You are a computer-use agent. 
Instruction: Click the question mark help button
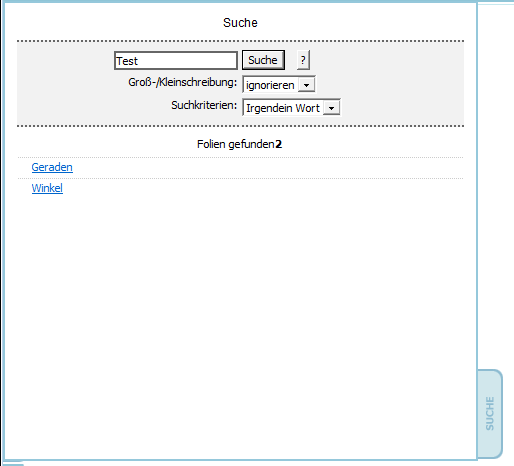pos(303,60)
